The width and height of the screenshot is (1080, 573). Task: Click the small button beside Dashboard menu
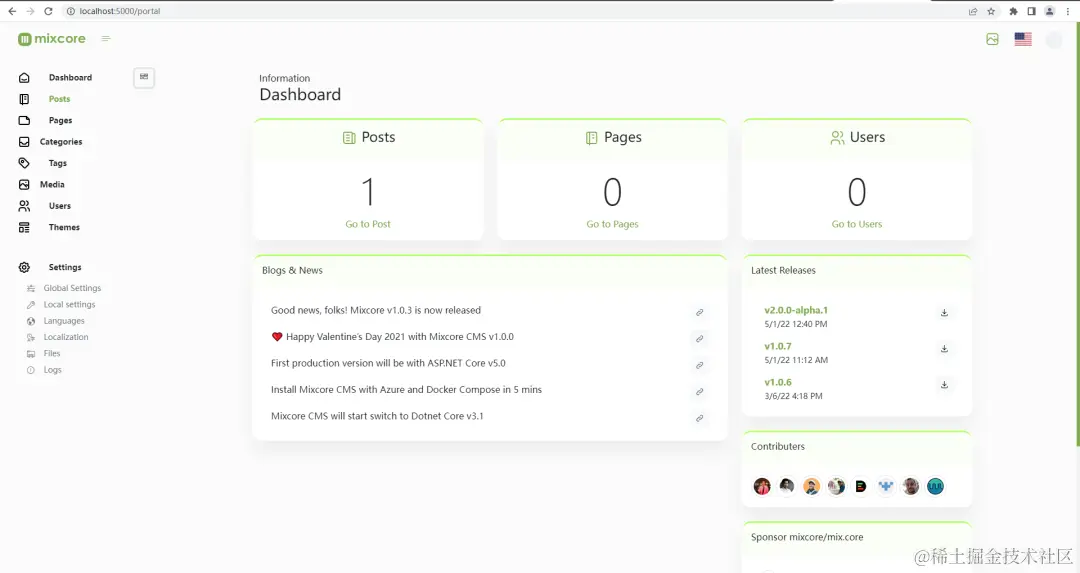[x=144, y=77]
